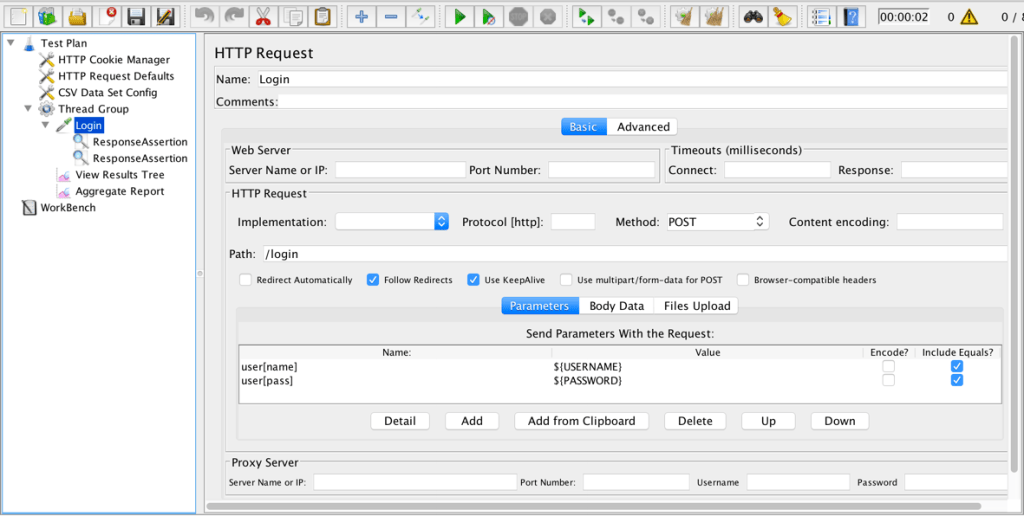Start the test with green play icon
This screenshot has width=1024, height=516.
tap(460, 16)
